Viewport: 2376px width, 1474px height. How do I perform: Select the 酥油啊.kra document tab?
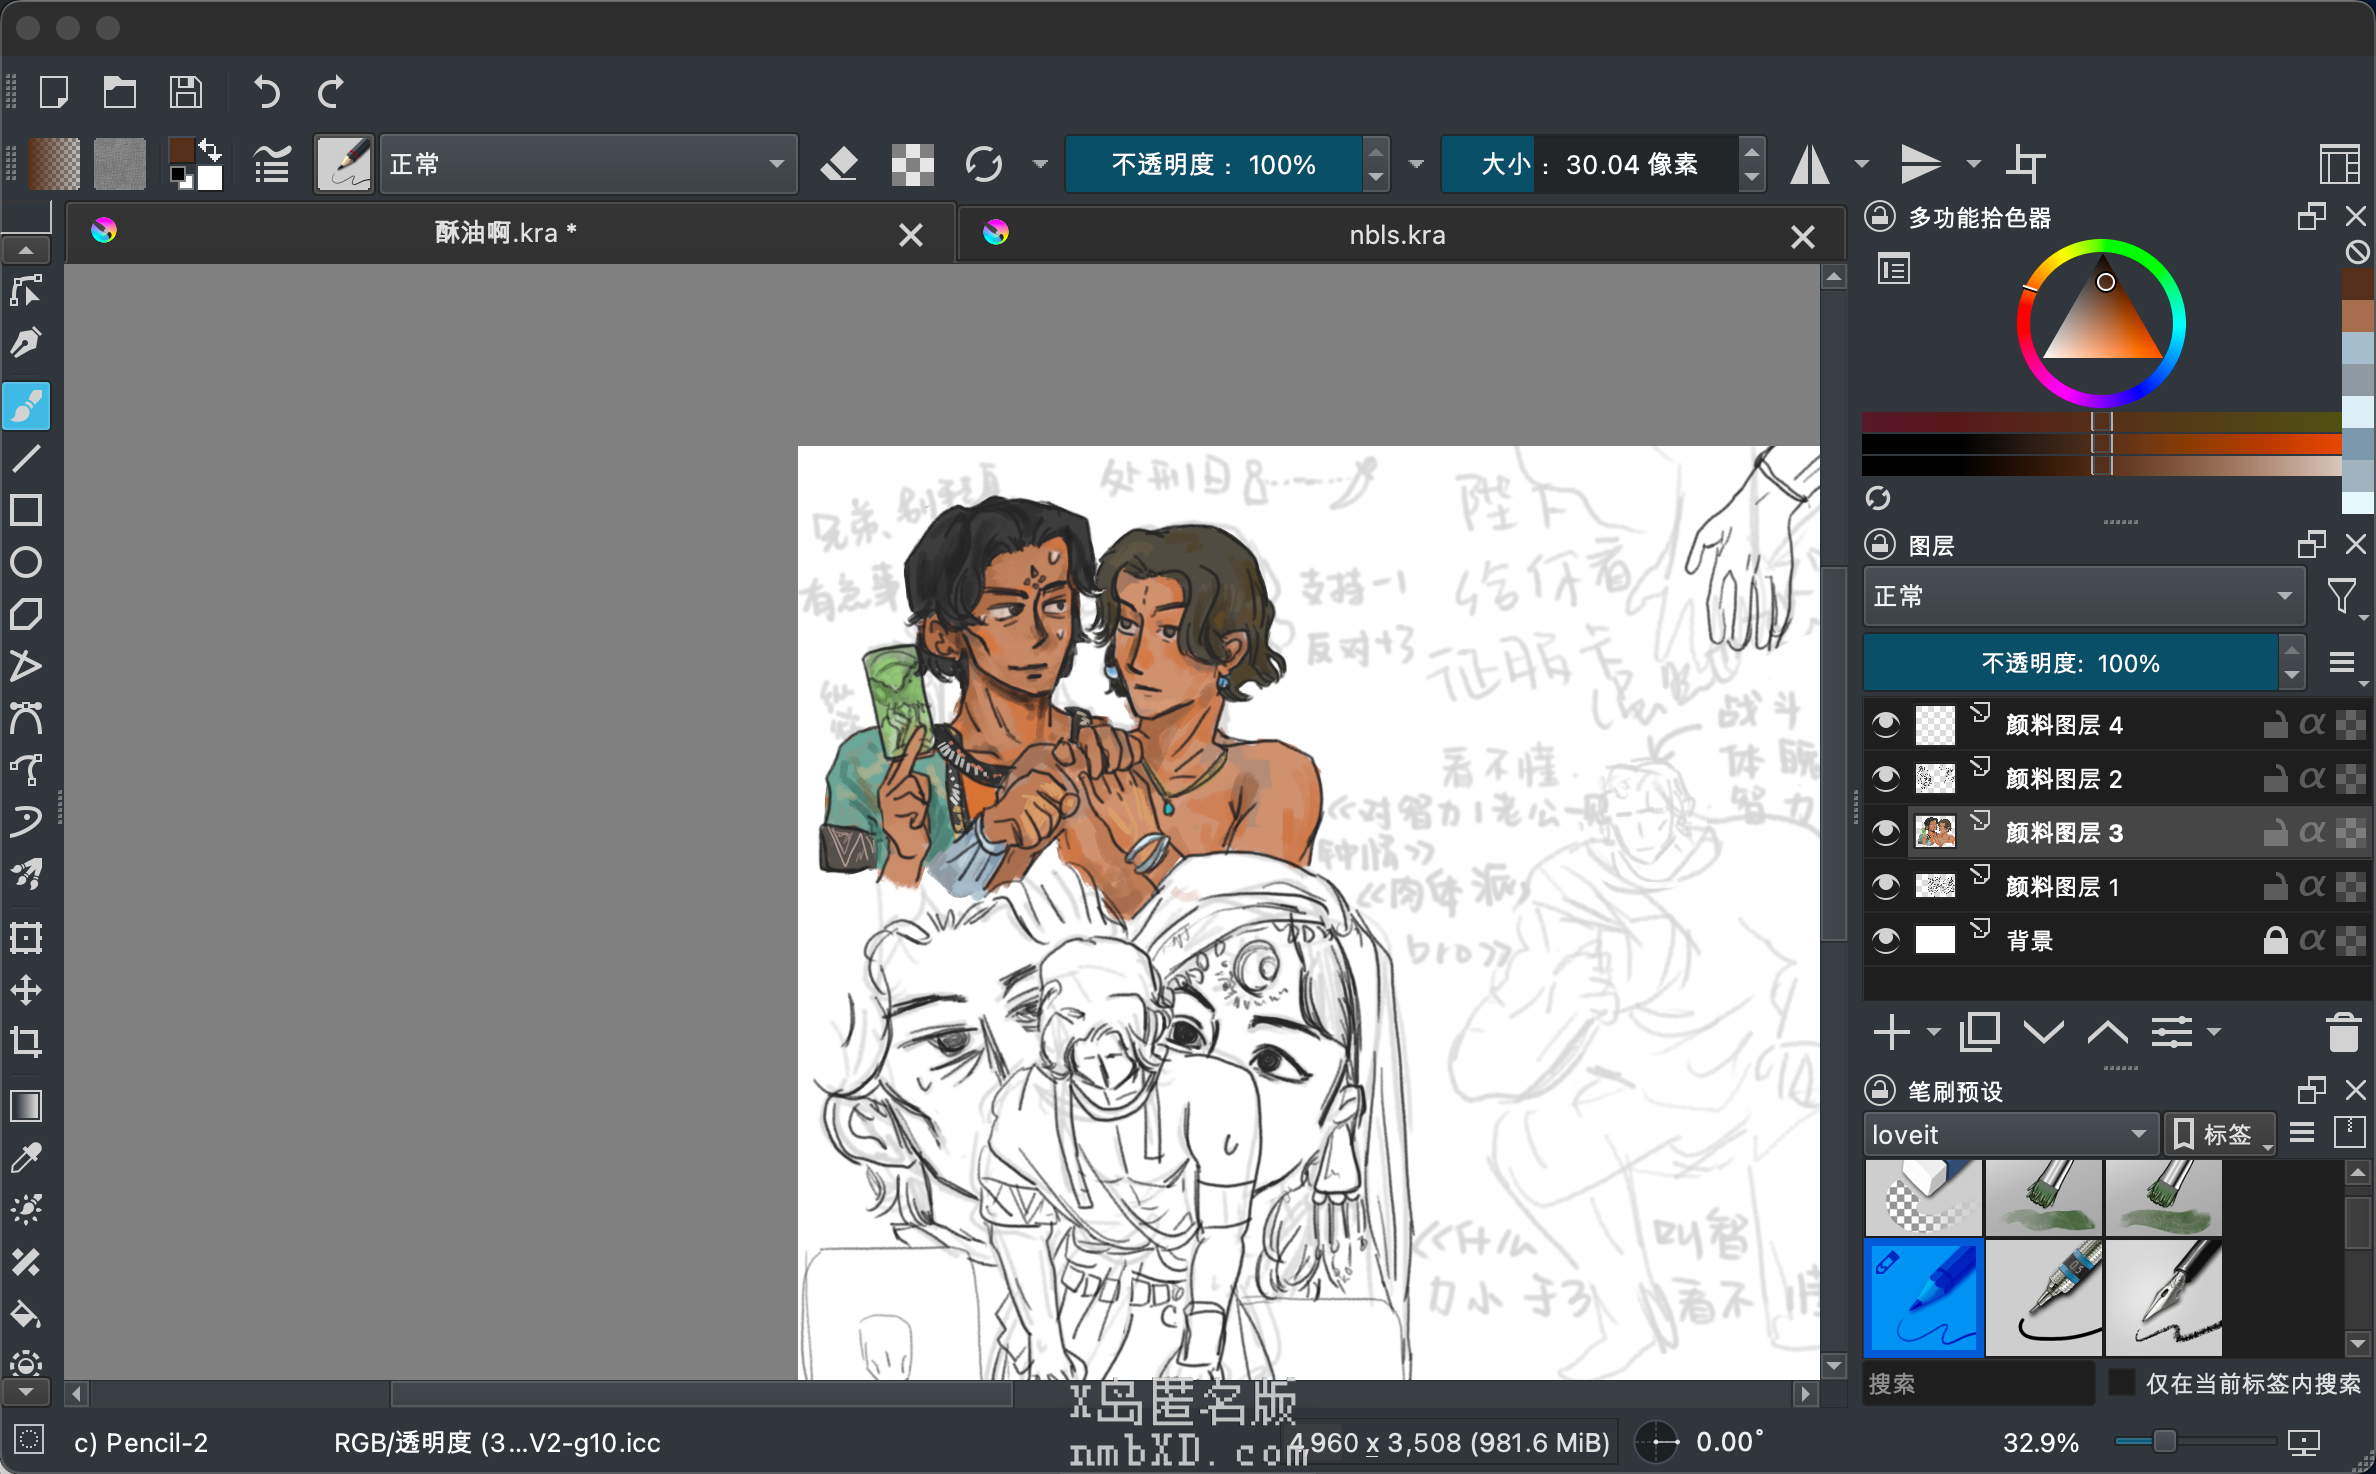pos(505,233)
